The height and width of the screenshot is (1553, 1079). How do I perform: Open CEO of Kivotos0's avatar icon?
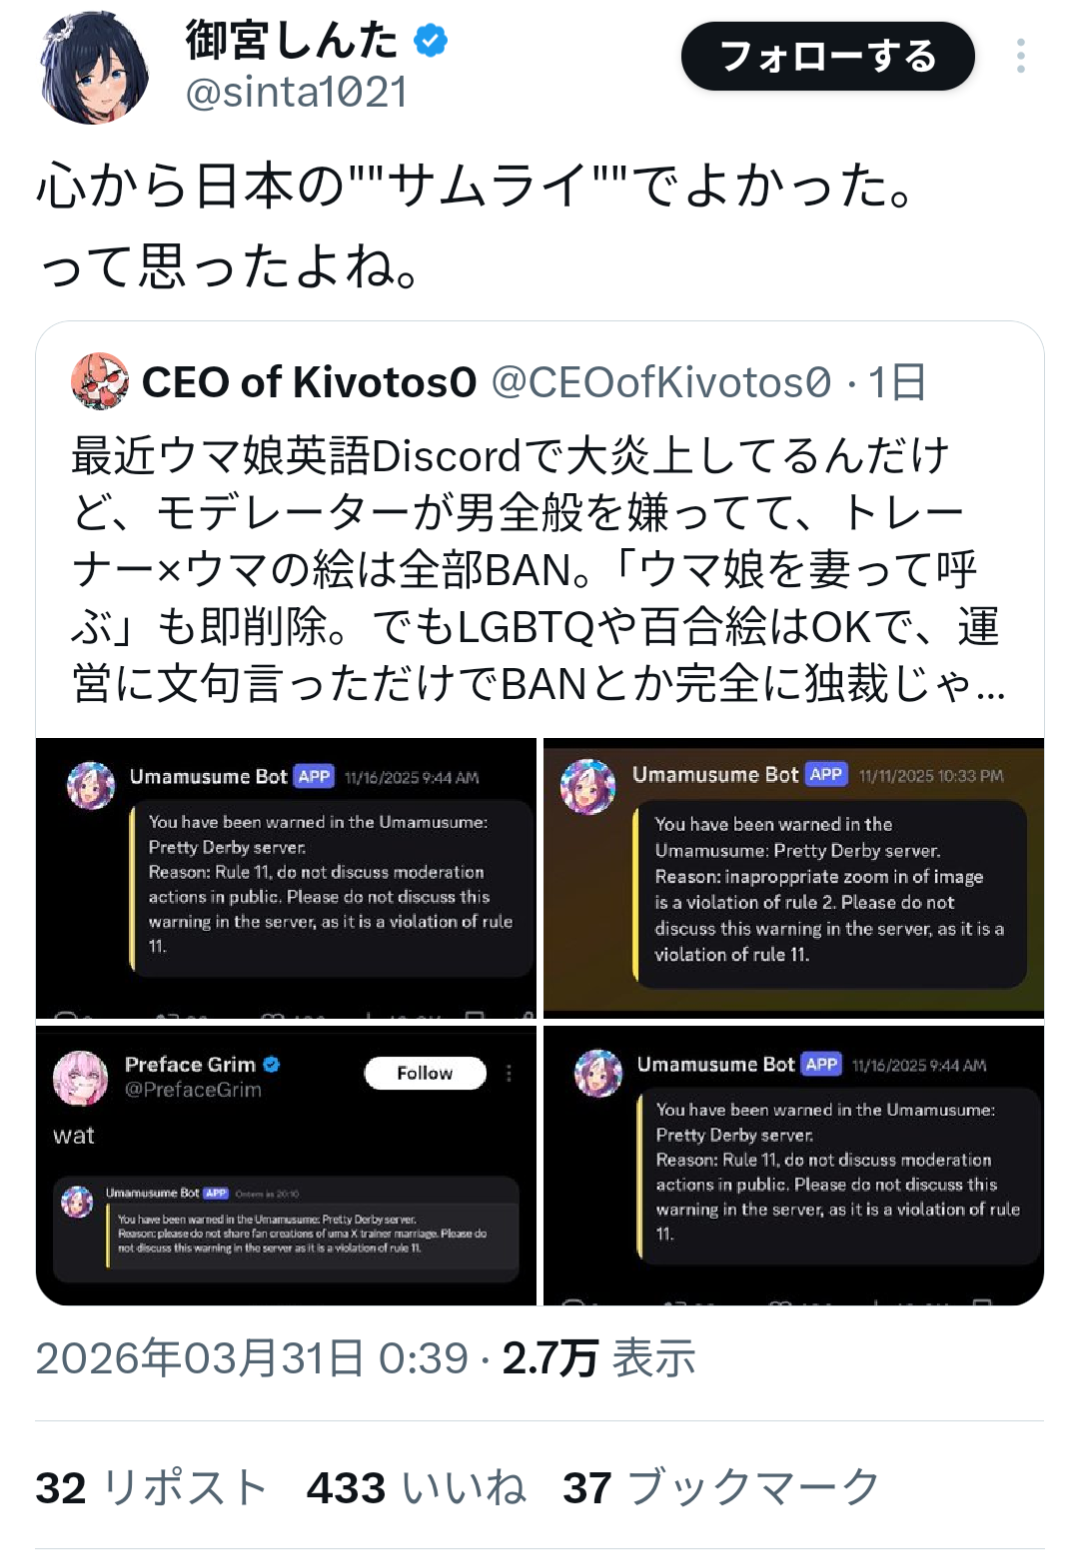coord(99,381)
